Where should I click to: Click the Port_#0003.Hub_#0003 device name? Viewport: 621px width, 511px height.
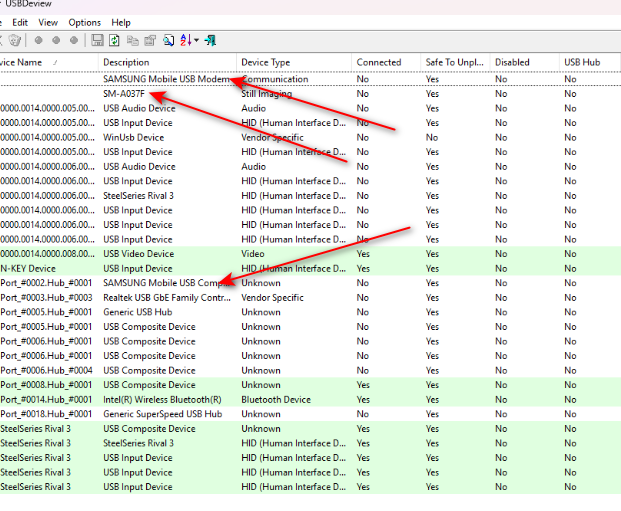pos(46,297)
